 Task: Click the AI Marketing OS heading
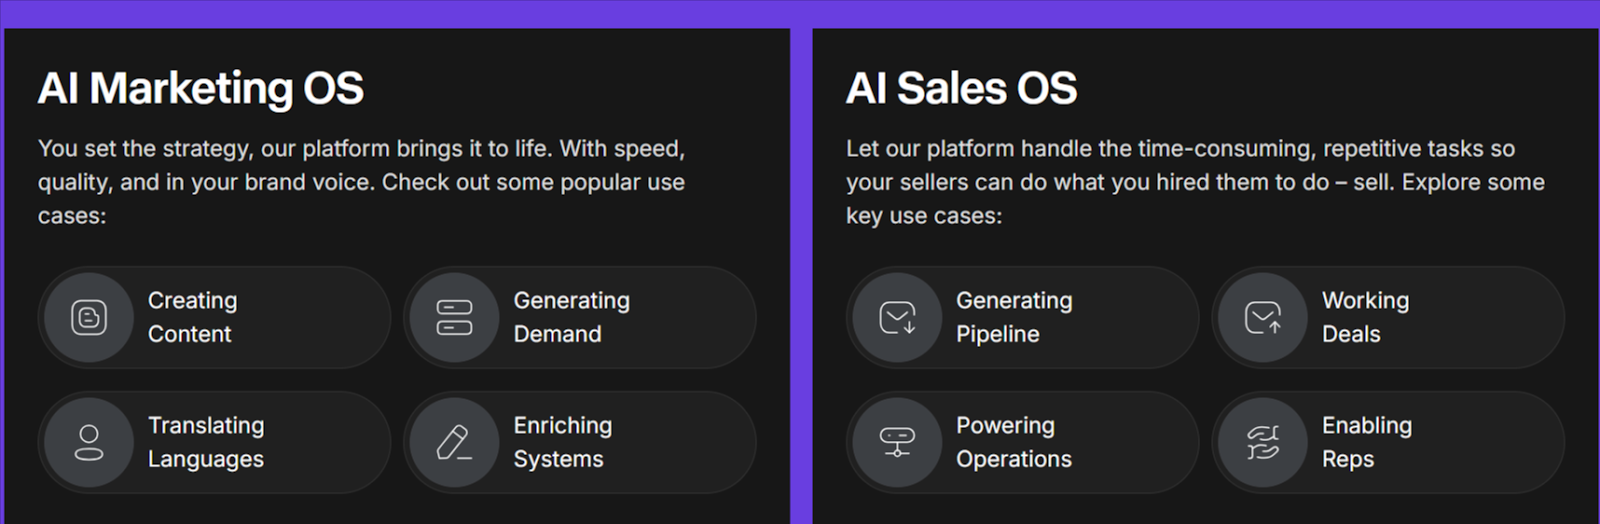(x=201, y=88)
